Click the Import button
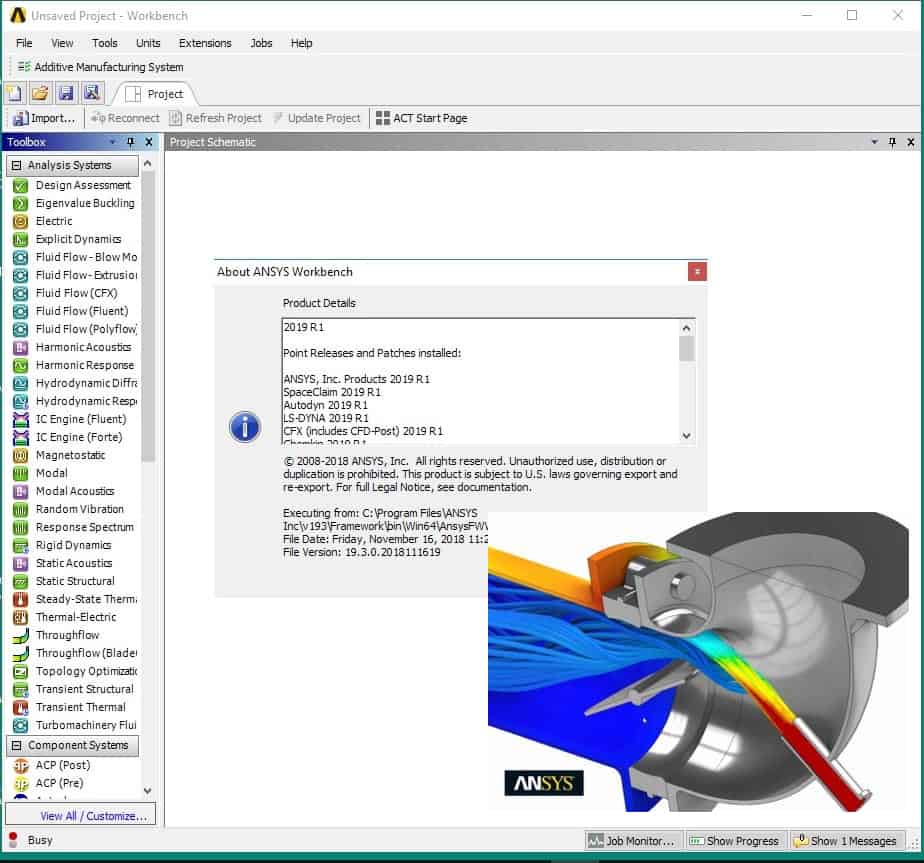This screenshot has width=924, height=863. (x=44, y=118)
